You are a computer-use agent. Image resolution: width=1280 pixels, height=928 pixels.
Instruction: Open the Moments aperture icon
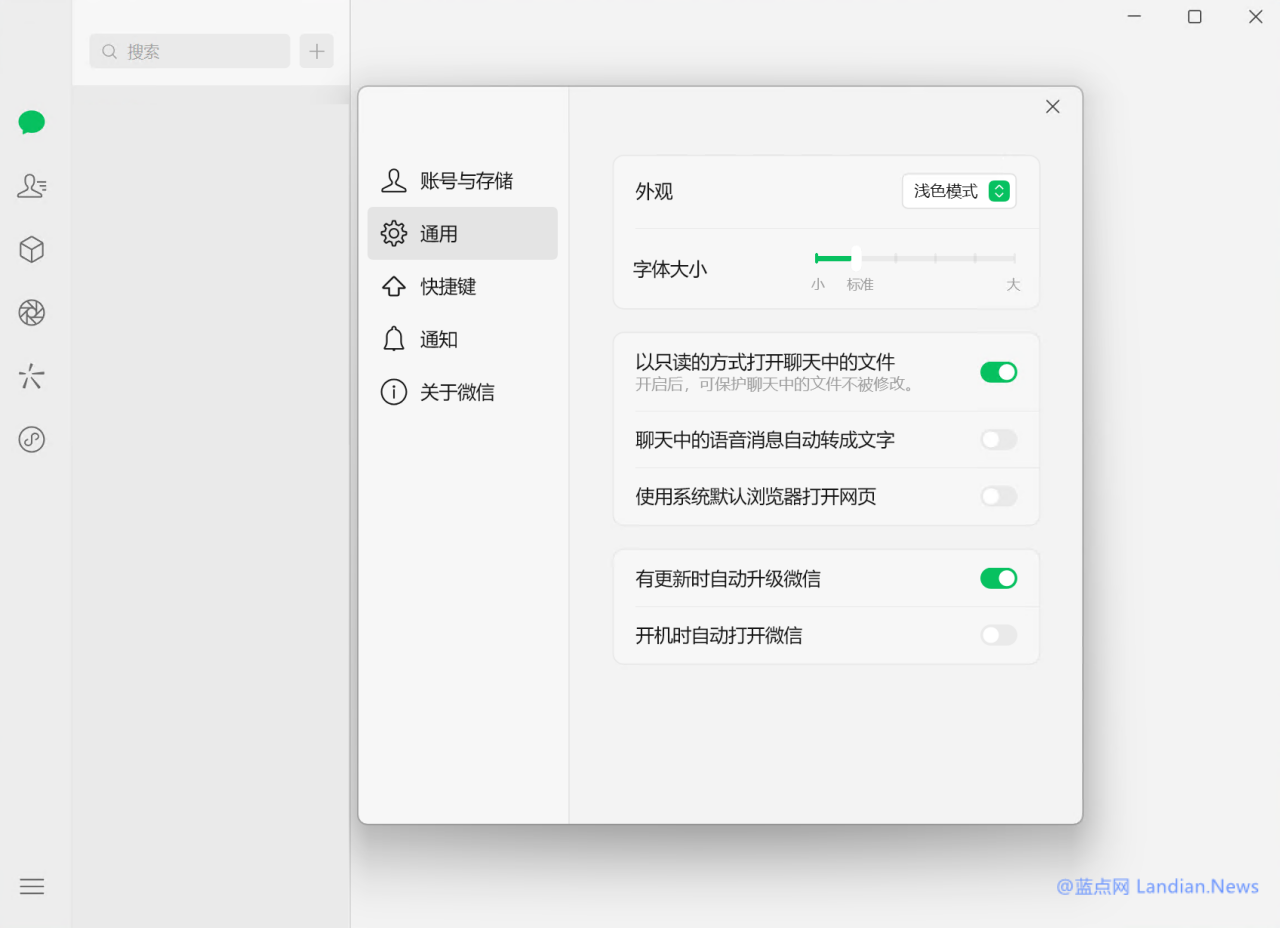(32, 313)
